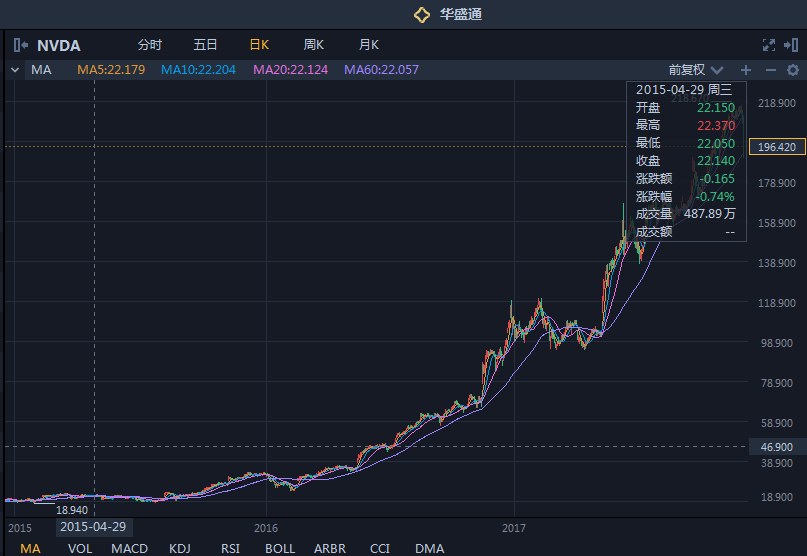Click the 218.900 price axis label
807x556 pixels.
tap(777, 103)
